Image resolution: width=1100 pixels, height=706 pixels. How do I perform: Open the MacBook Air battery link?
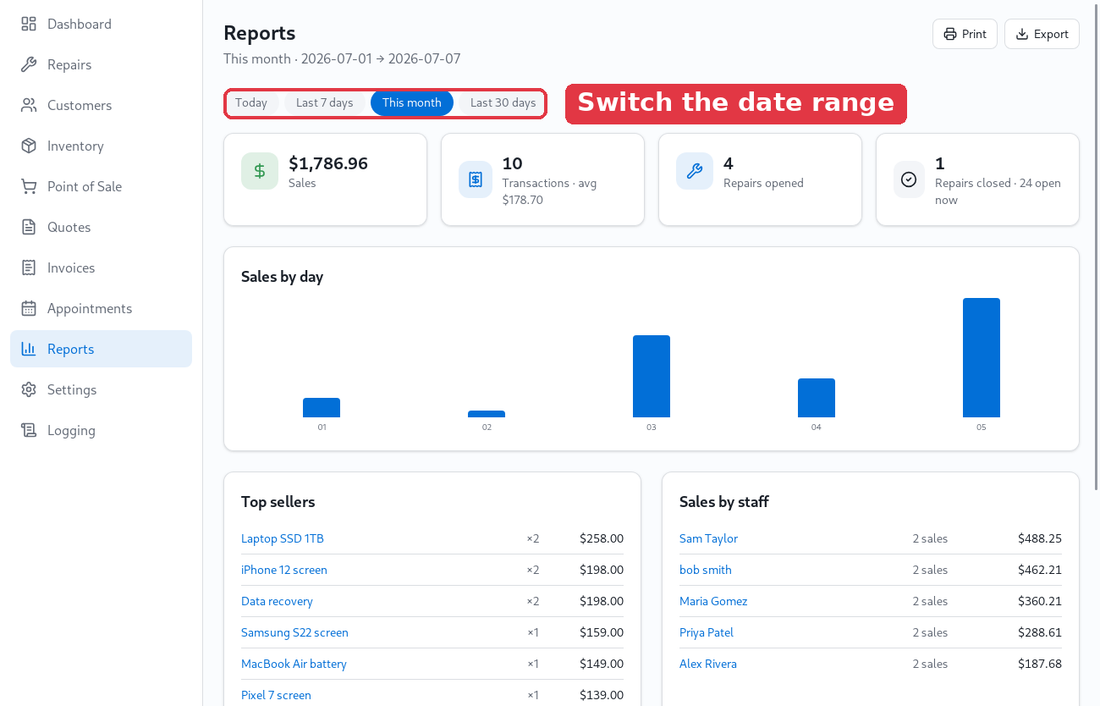[x=293, y=664]
